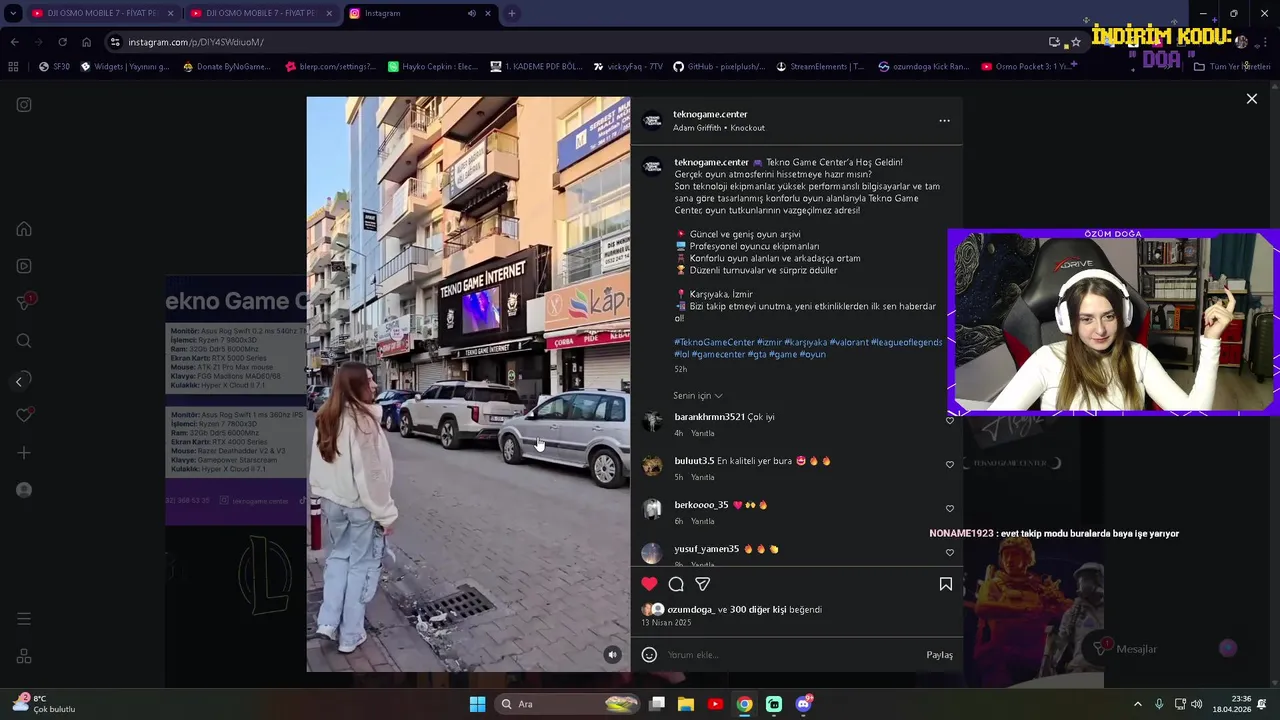Click the Paylaş button

(939, 655)
